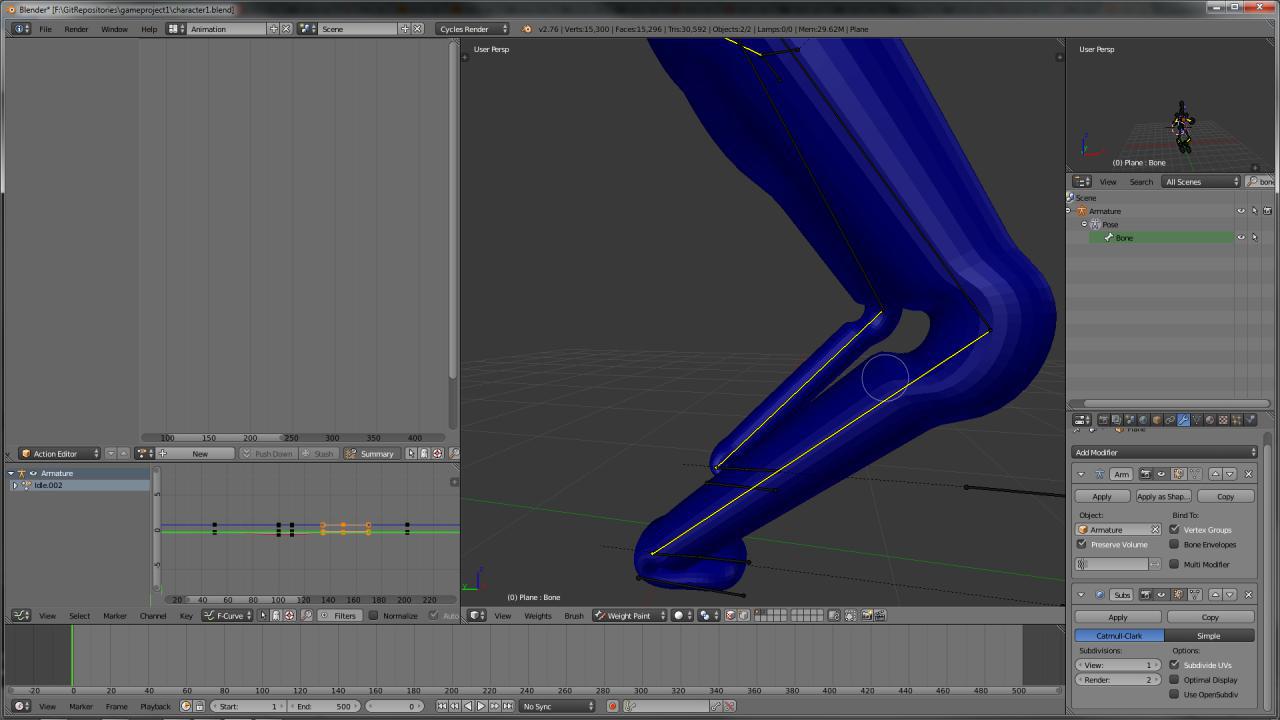Open the Weight Paint mode dropdown
Screen dimensions: 1280x720
click(629, 615)
